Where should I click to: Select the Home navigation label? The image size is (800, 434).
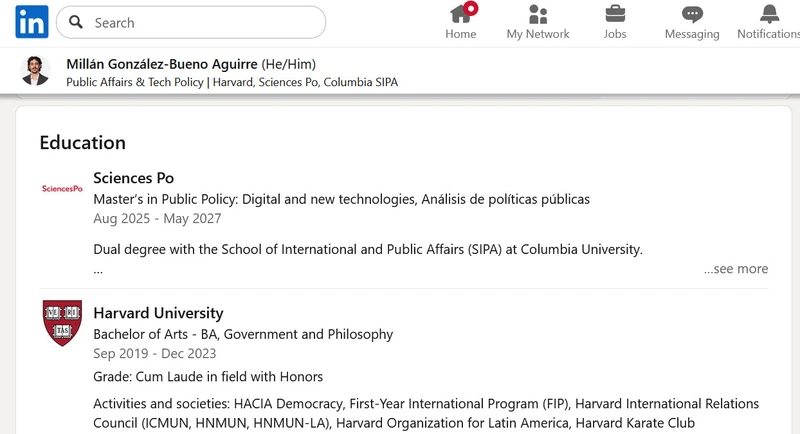coord(460,34)
